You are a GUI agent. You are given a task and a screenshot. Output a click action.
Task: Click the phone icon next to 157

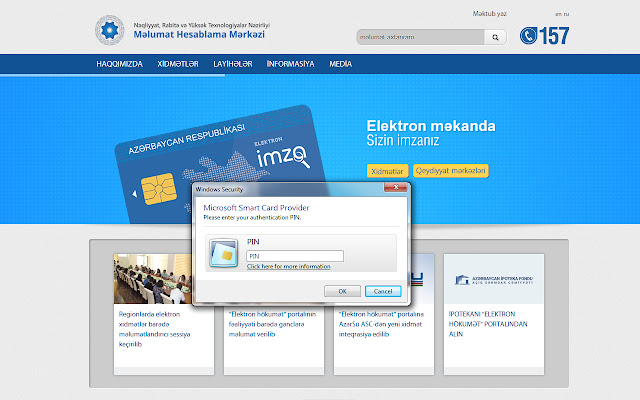[x=528, y=36]
